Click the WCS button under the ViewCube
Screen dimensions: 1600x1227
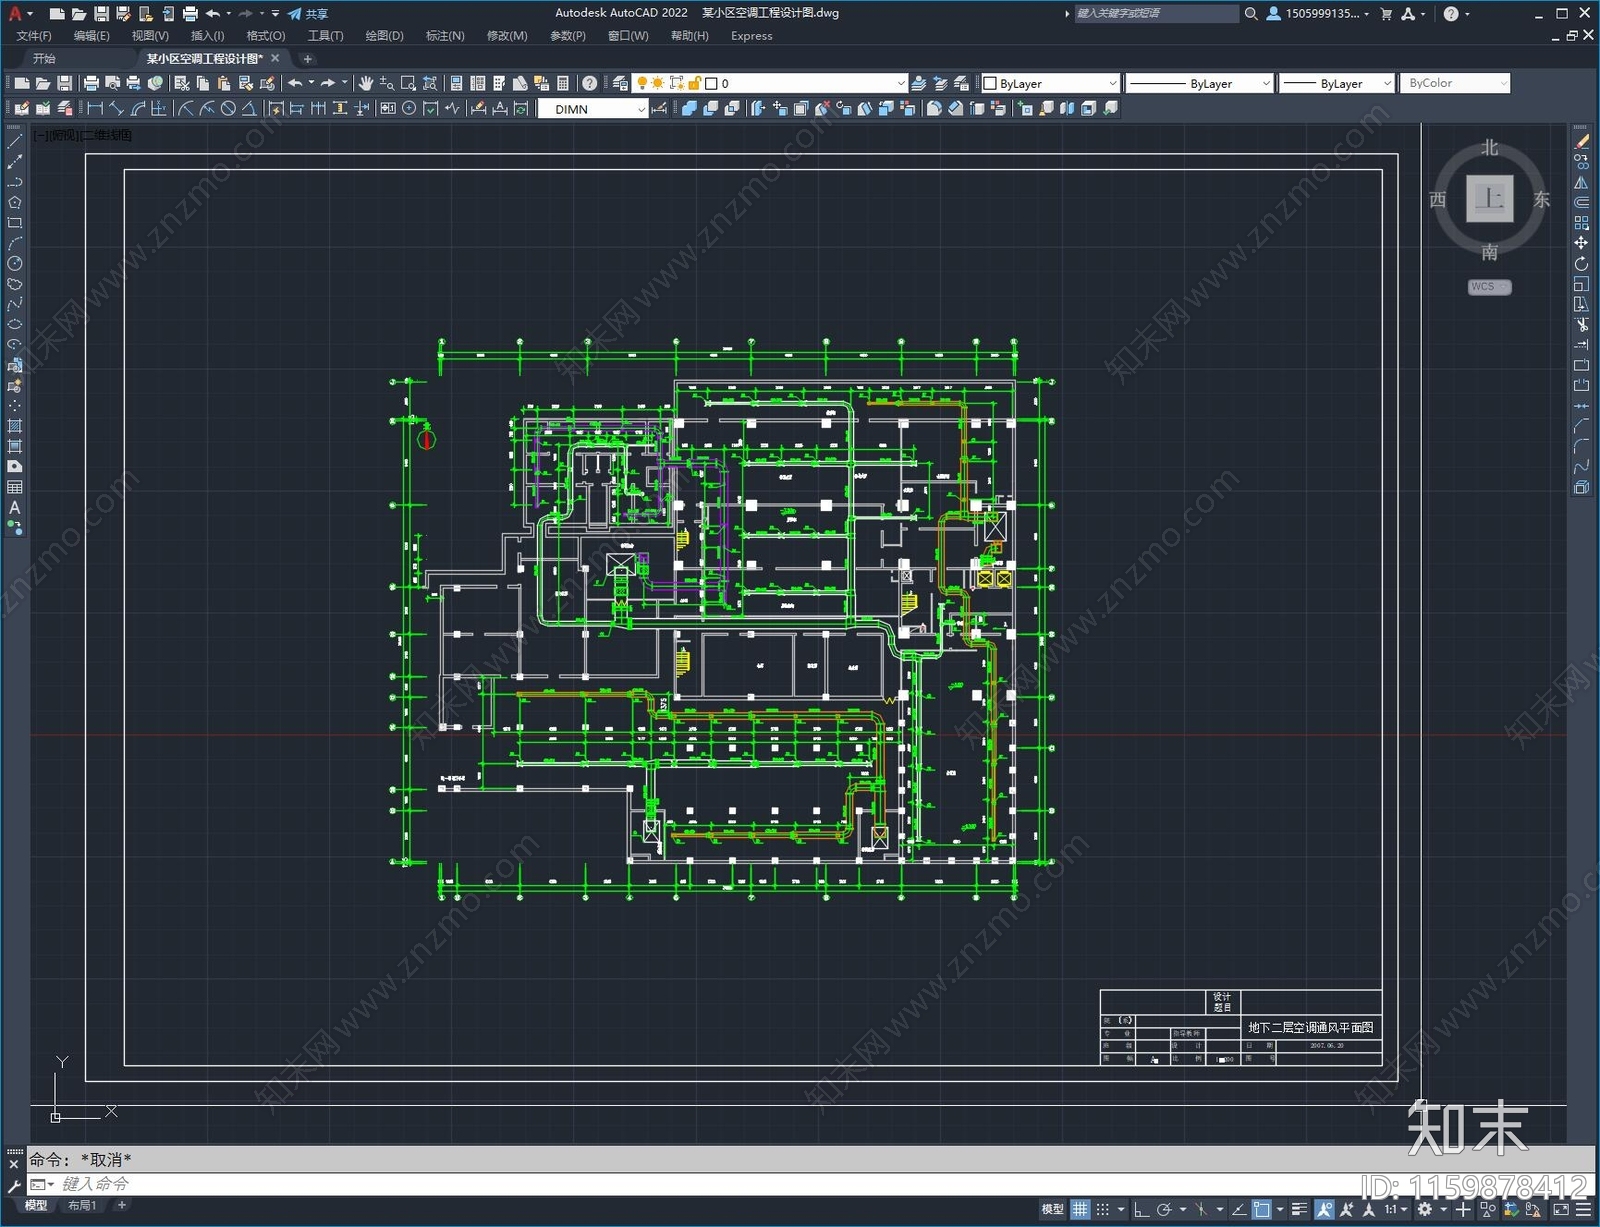click(1489, 287)
